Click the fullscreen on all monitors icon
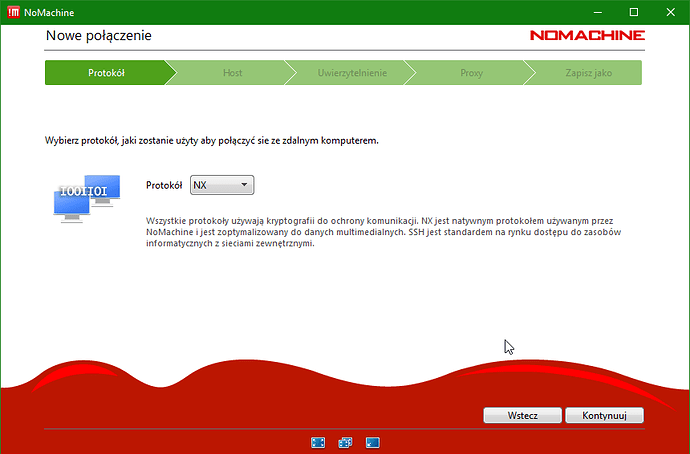 (x=346, y=441)
